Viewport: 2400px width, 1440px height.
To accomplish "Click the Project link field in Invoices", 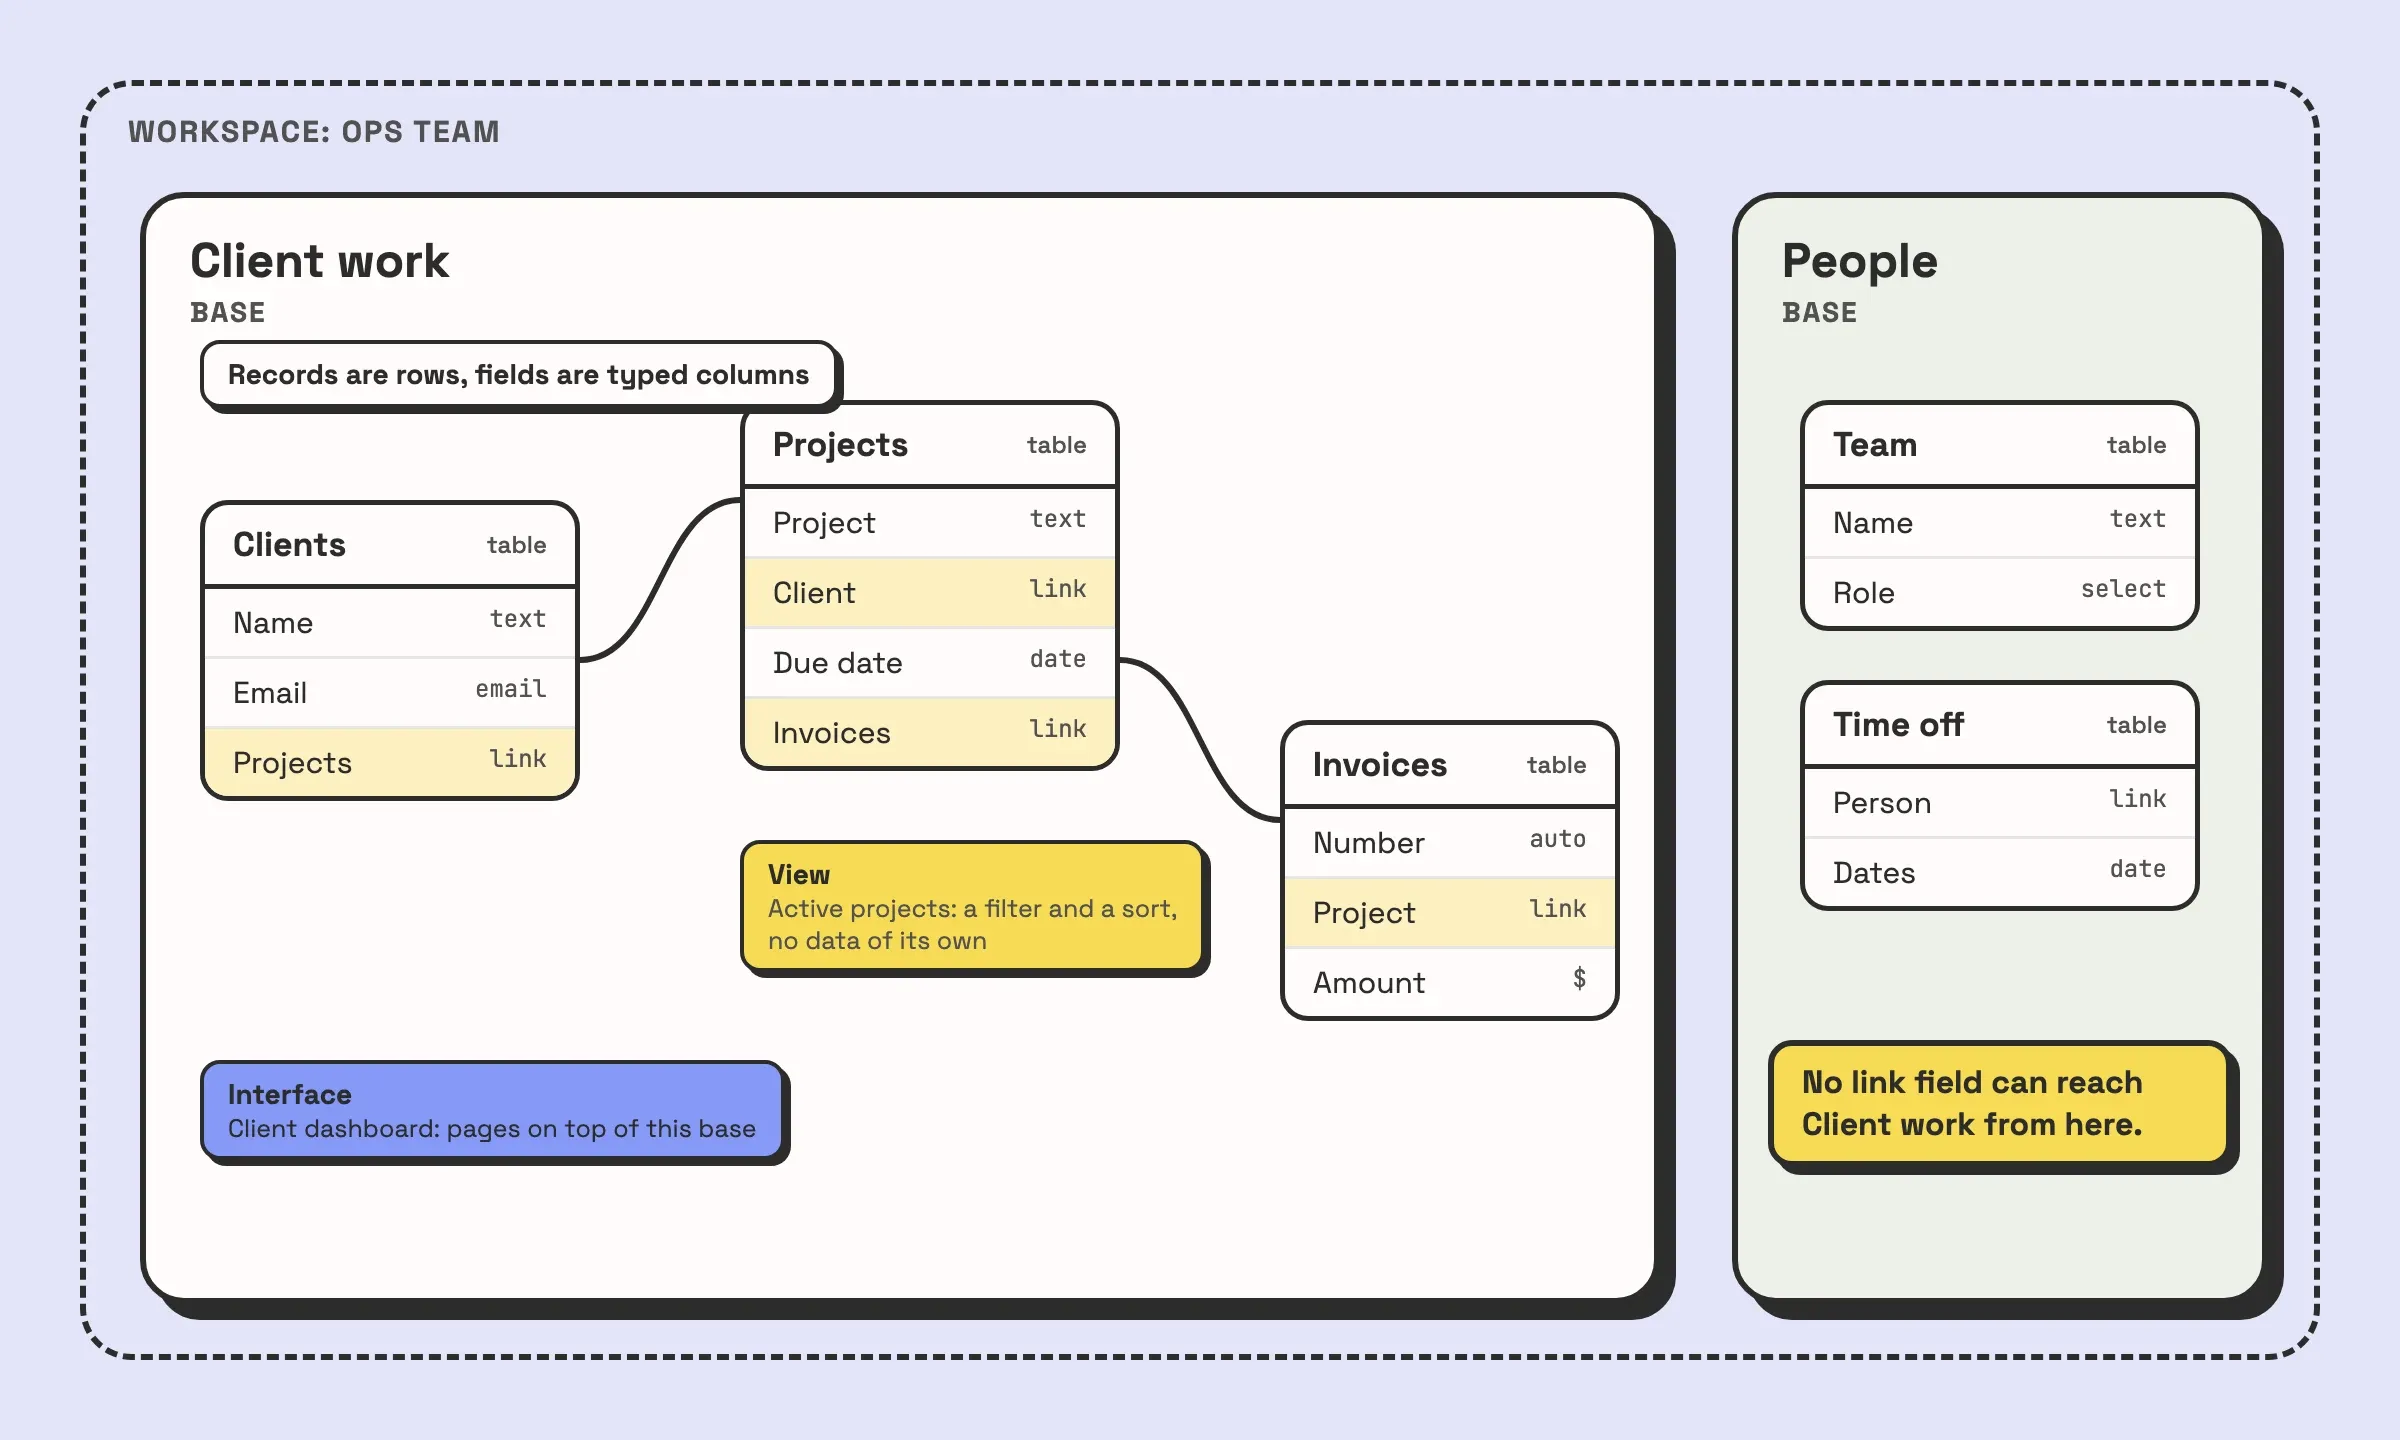I will click(x=1450, y=912).
